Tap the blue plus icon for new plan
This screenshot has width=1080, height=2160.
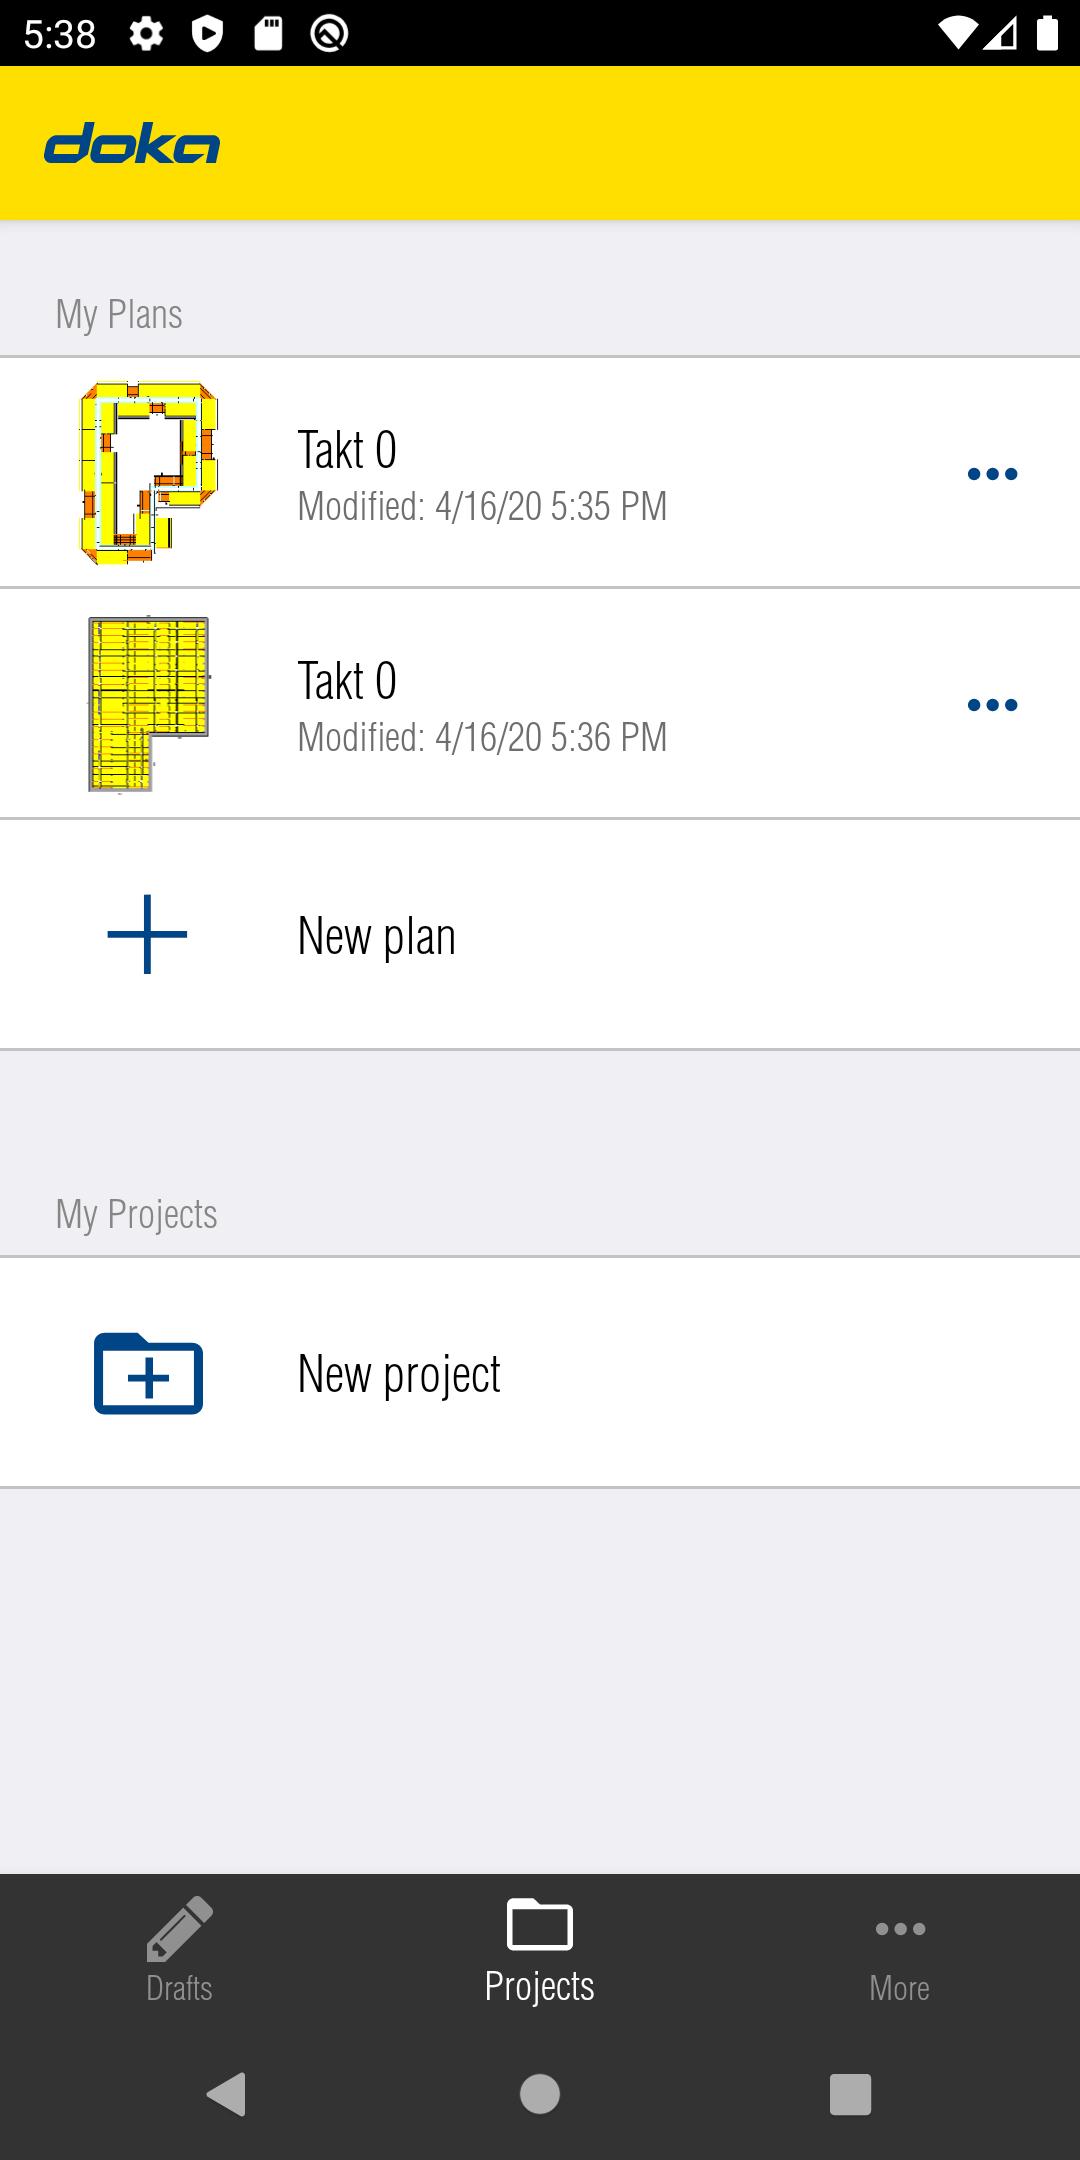click(147, 934)
